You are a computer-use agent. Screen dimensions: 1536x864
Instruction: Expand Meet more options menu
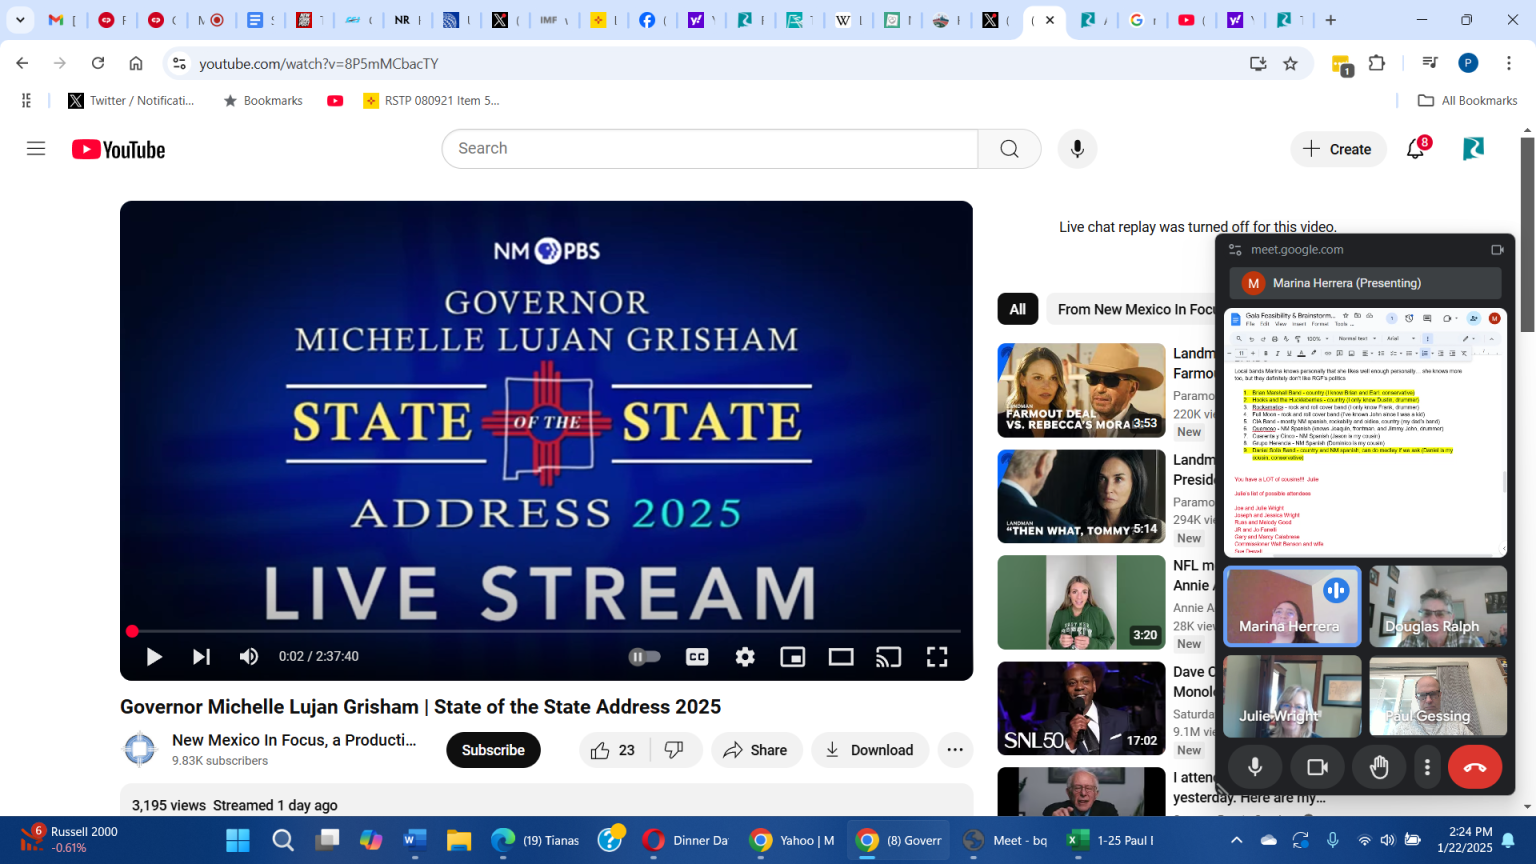pyautogui.click(x=1427, y=767)
